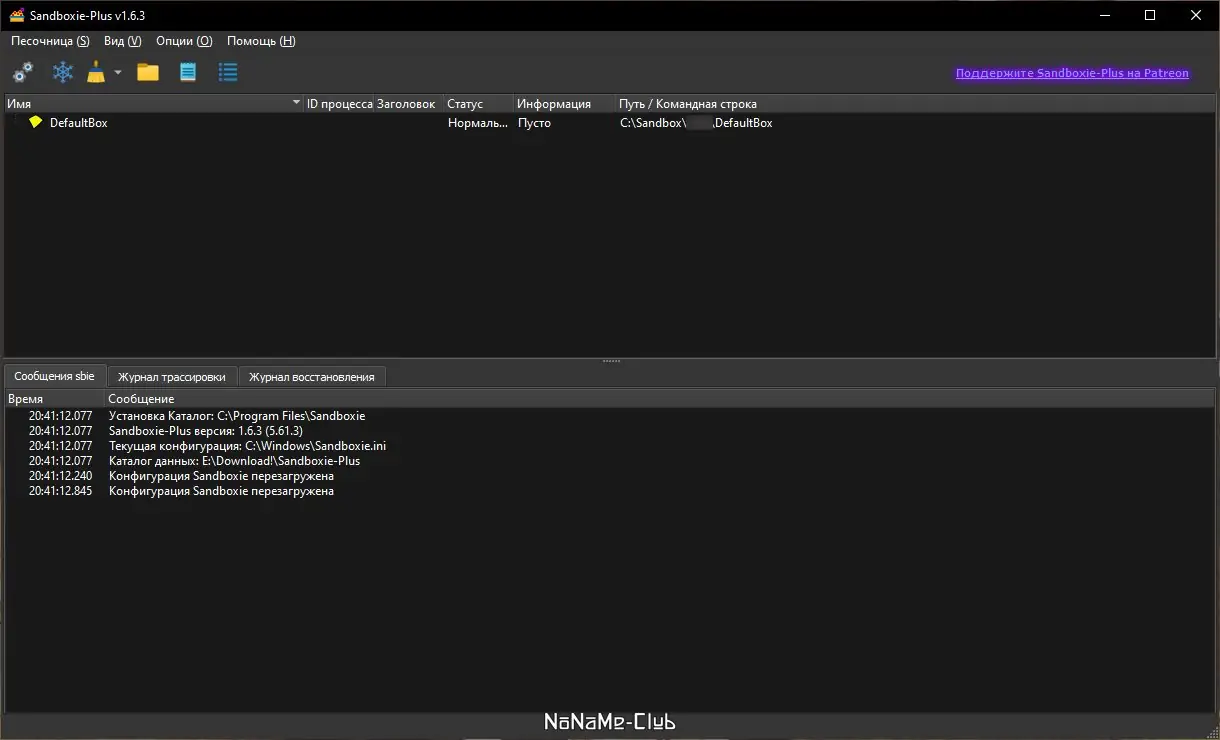Open global settings gears icon
The height and width of the screenshot is (740, 1220).
point(23,72)
